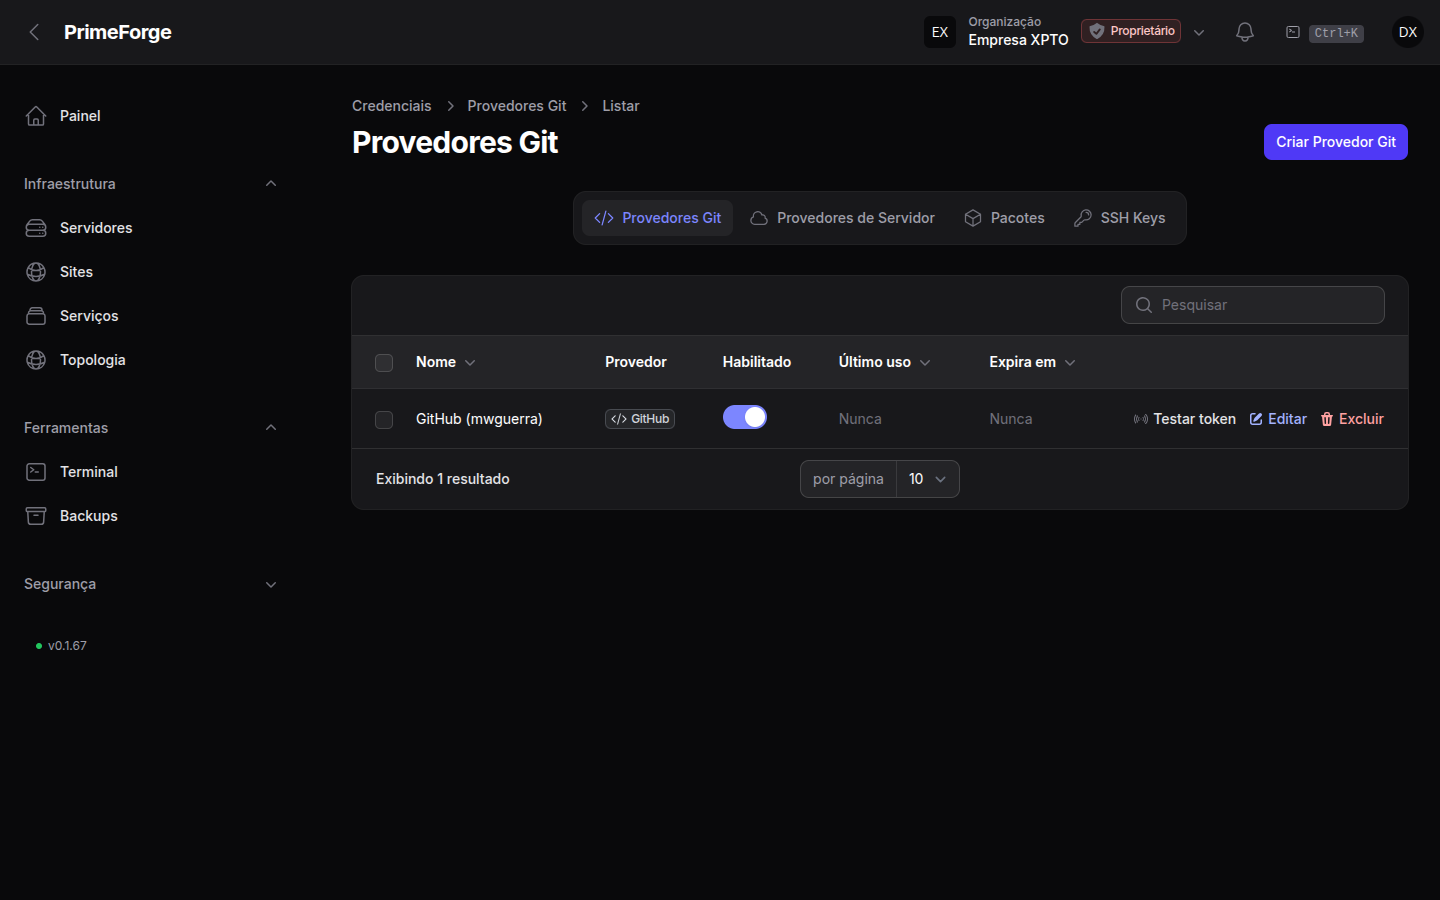The width and height of the screenshot is (1440, 900).
Task: Expand the Segurança sidebar section
Action: click(271, 584)
